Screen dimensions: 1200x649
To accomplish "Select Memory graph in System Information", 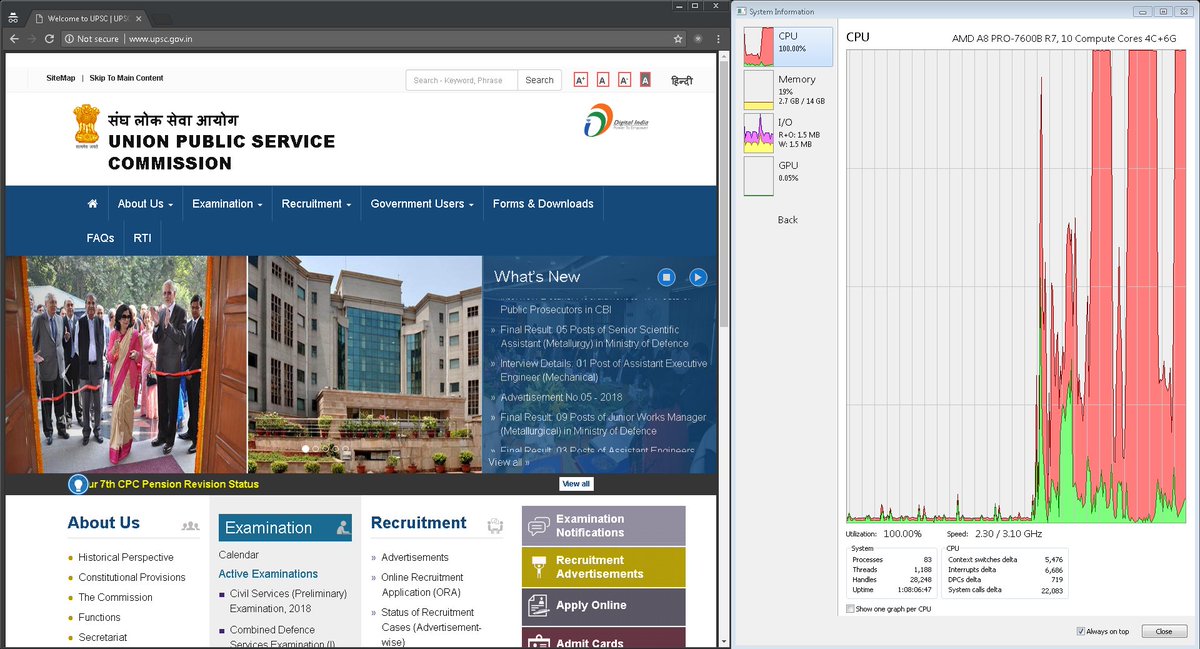I will [x=788, y=89].
